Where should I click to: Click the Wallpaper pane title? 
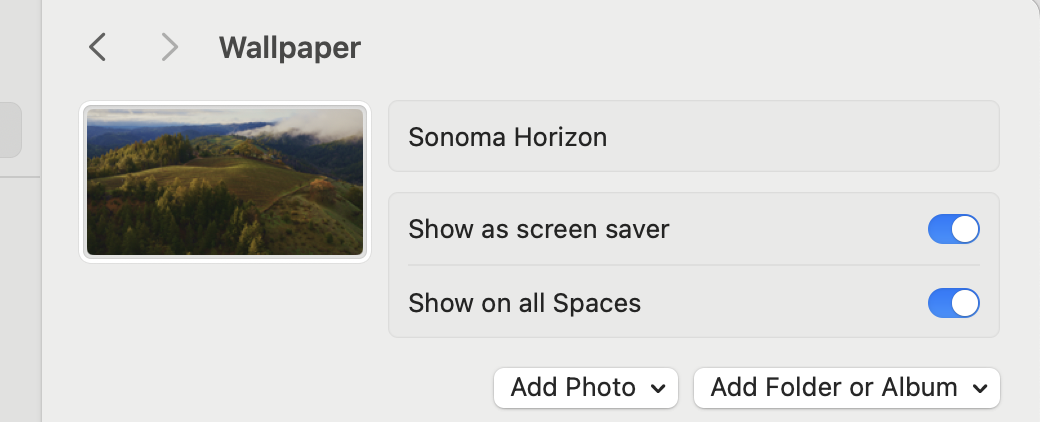(x=289, y=47)
